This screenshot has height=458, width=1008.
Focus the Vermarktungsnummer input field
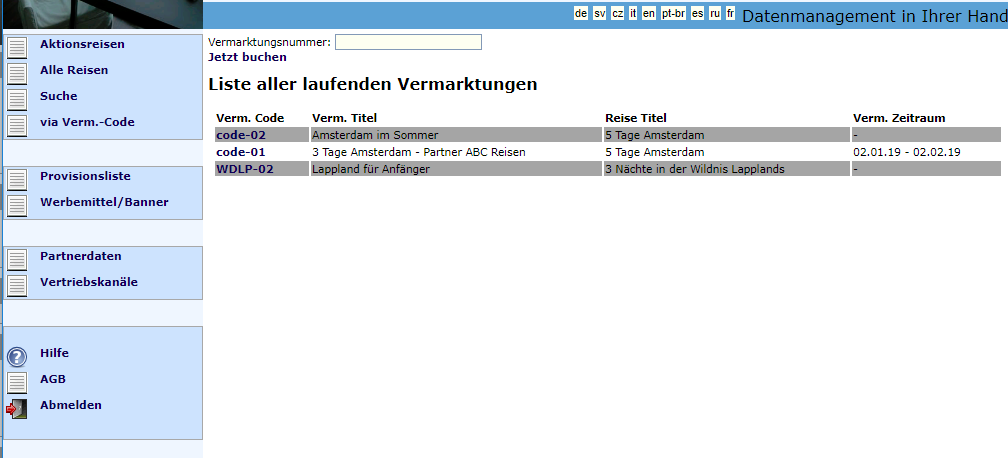coord(408,42)
